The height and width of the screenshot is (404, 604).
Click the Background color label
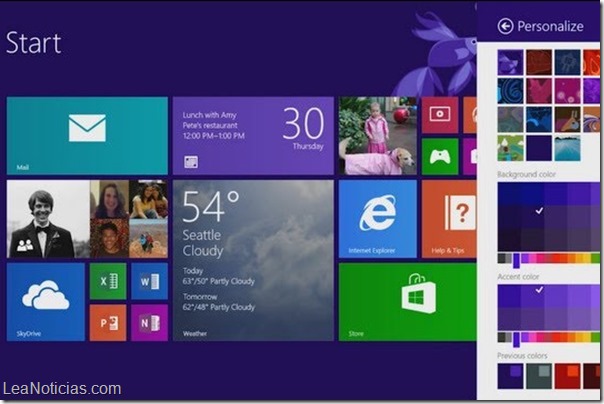[x=526, y=174]
